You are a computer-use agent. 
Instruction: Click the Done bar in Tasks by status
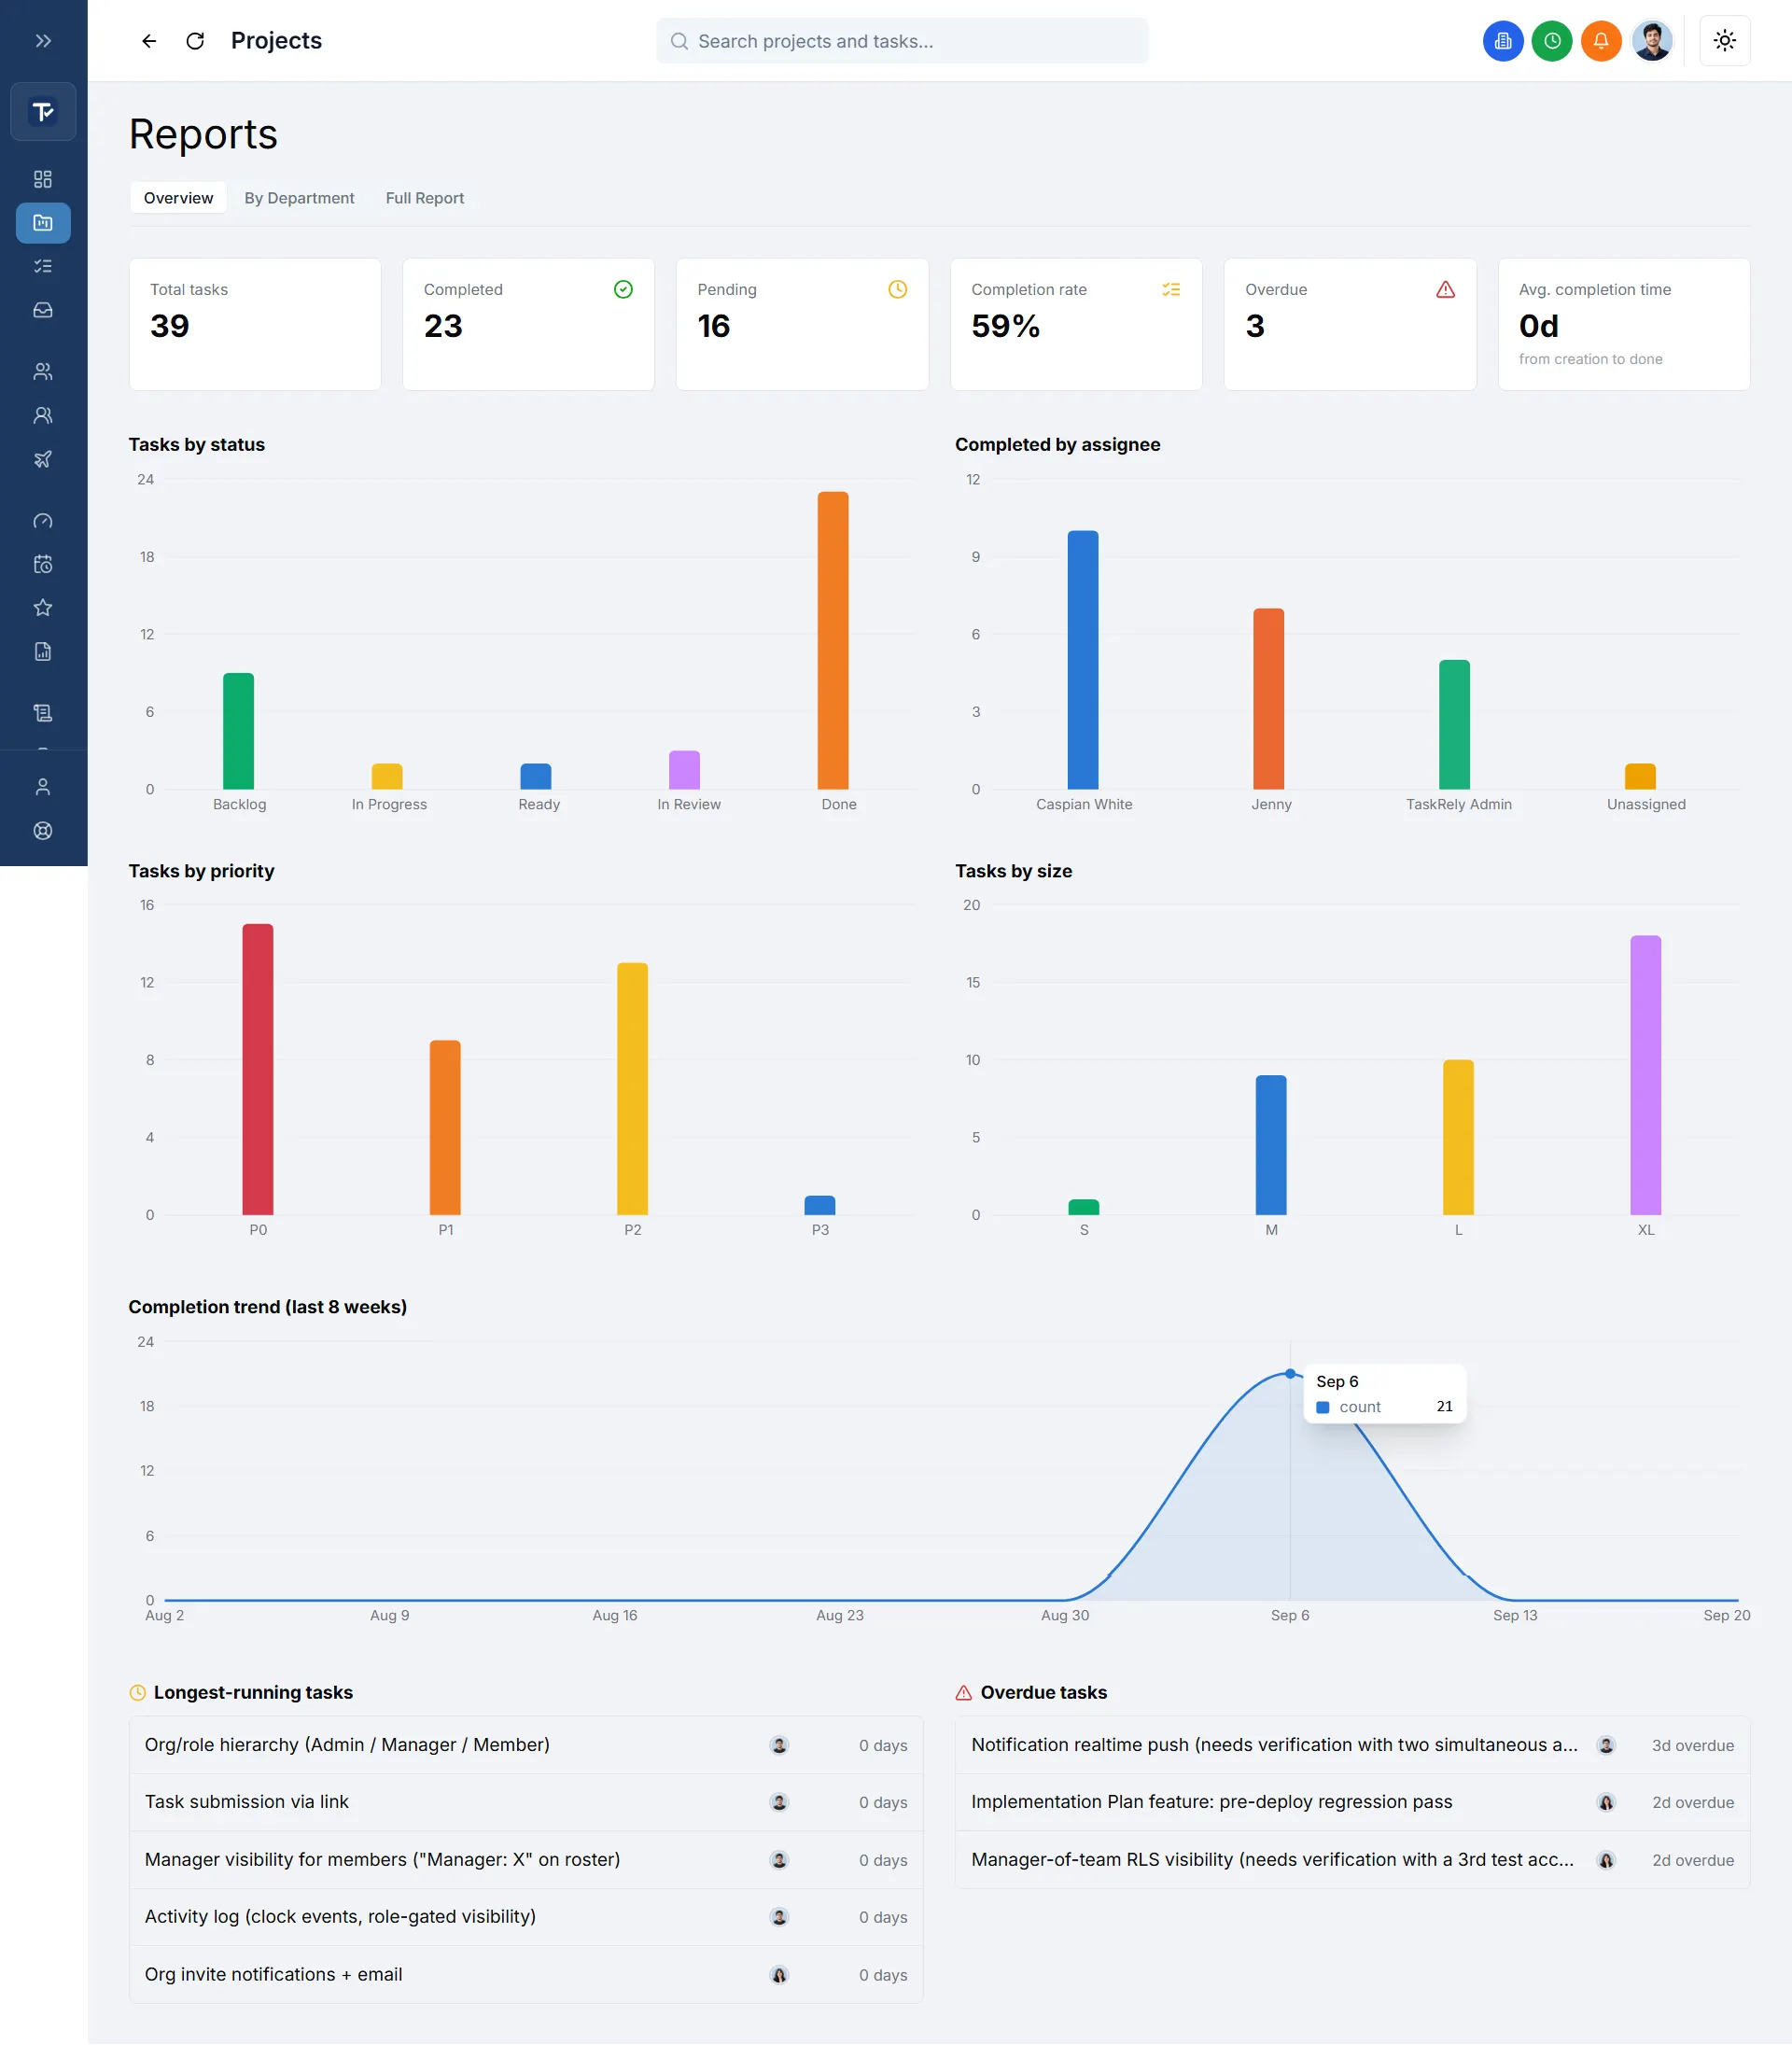[833, 640]
